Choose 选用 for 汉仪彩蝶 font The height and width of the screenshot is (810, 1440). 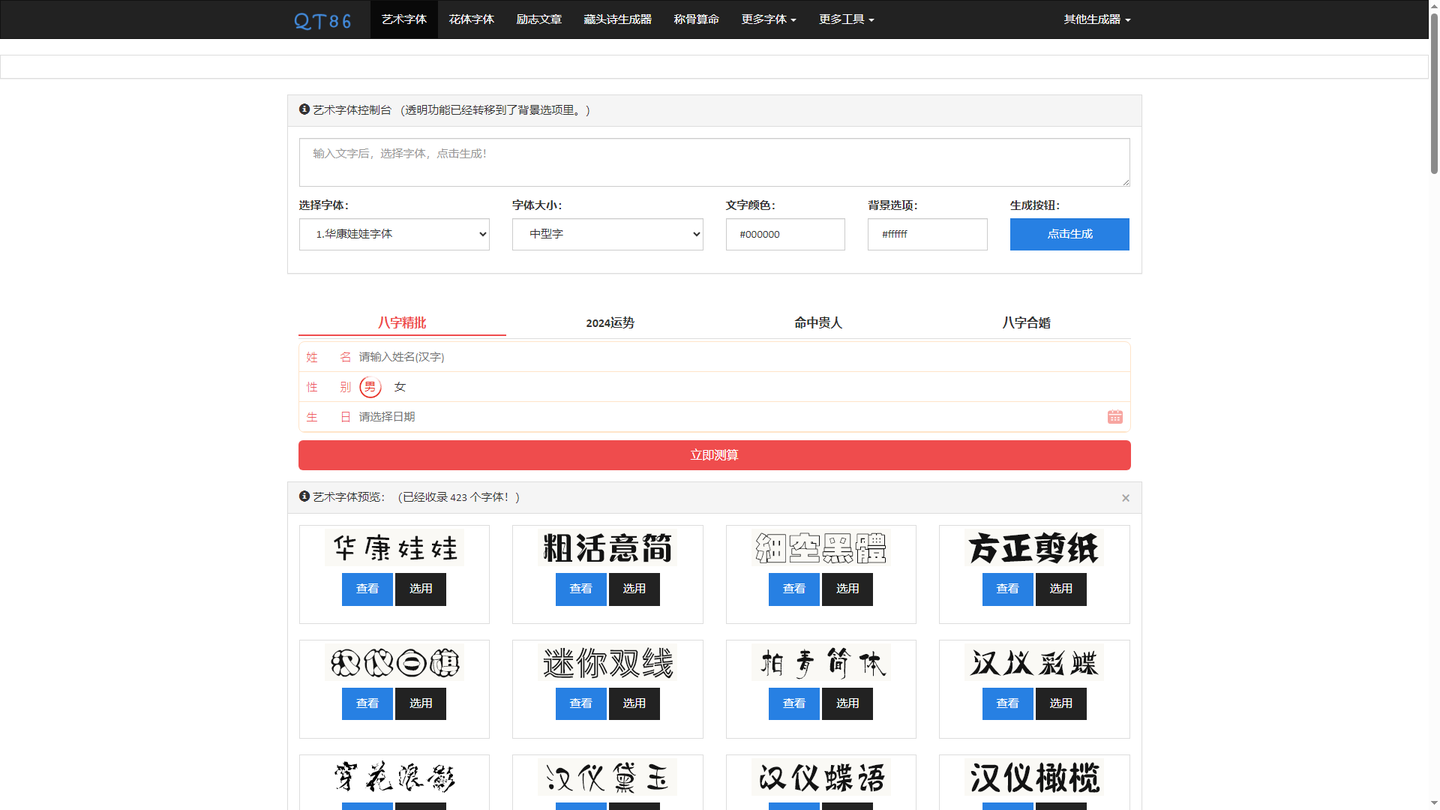tap(1061, 704)
